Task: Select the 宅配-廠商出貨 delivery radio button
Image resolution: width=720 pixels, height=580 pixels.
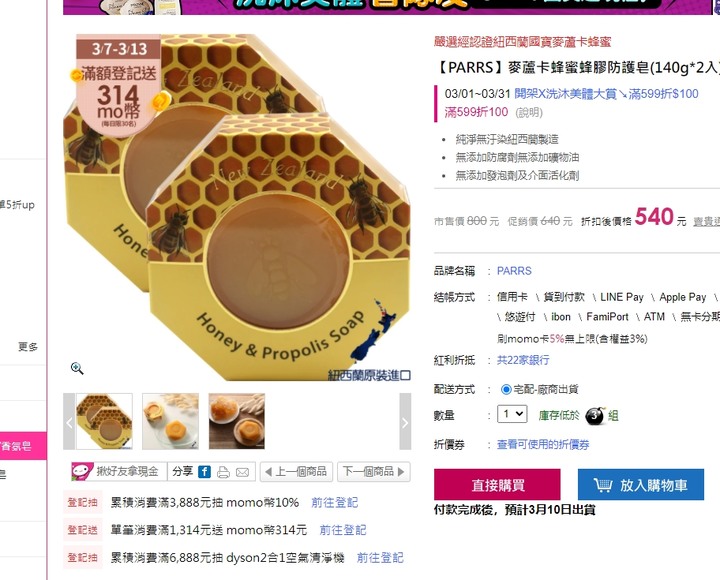Action: click(506, 389)
